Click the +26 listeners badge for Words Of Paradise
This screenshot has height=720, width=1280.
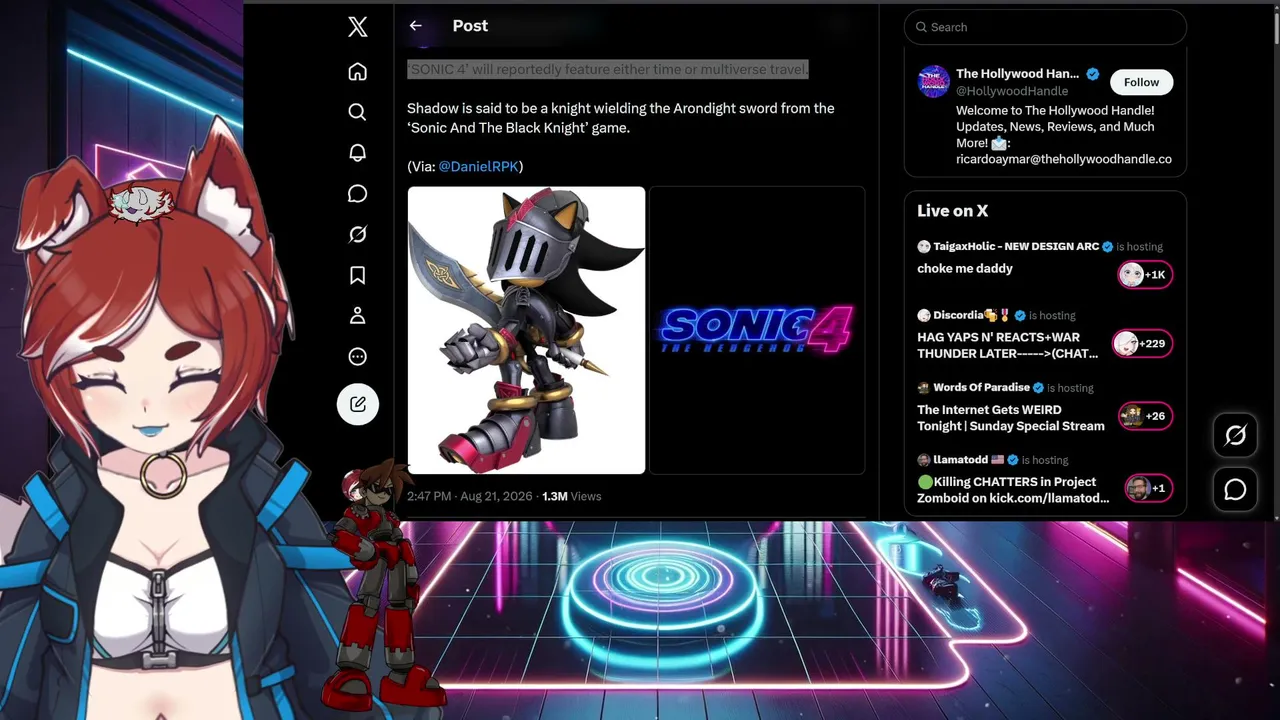pyautogui.click(x=1145, y=416)
